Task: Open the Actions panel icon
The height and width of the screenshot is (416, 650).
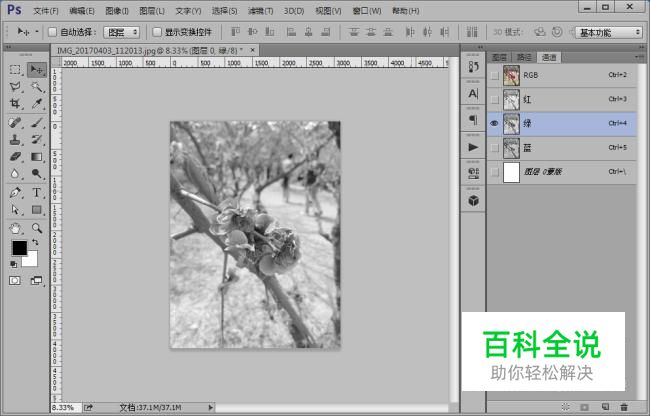Action: point(473,147)
